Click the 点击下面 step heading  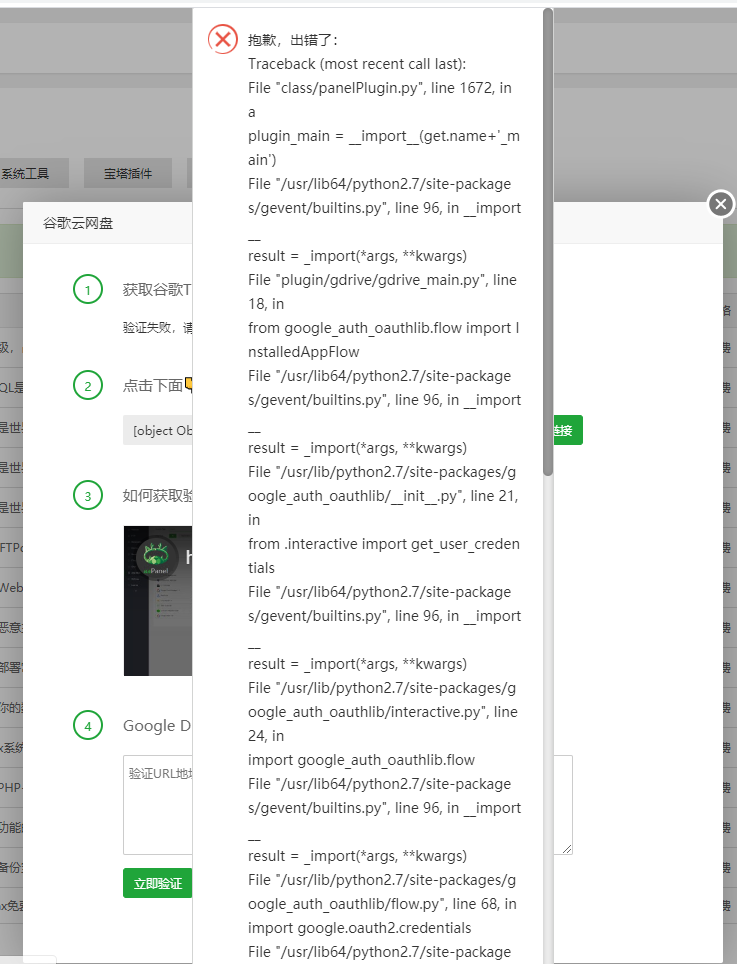pyautogui.click(x=157, y=385)
